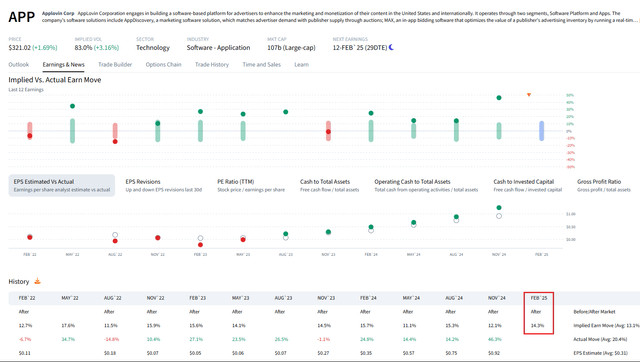Click the orange triangle marker above chart

[x=529, y=95]
